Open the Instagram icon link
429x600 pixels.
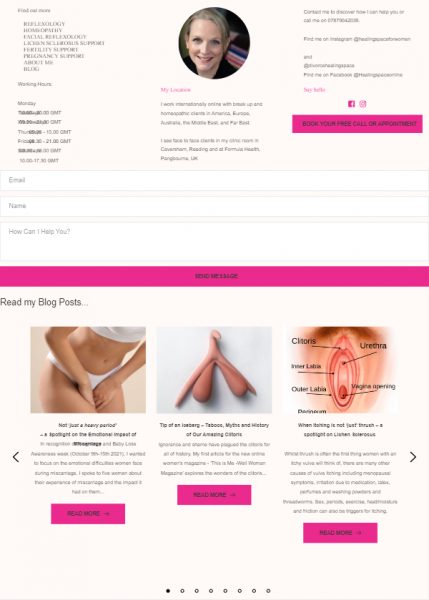tap(363, 104)
